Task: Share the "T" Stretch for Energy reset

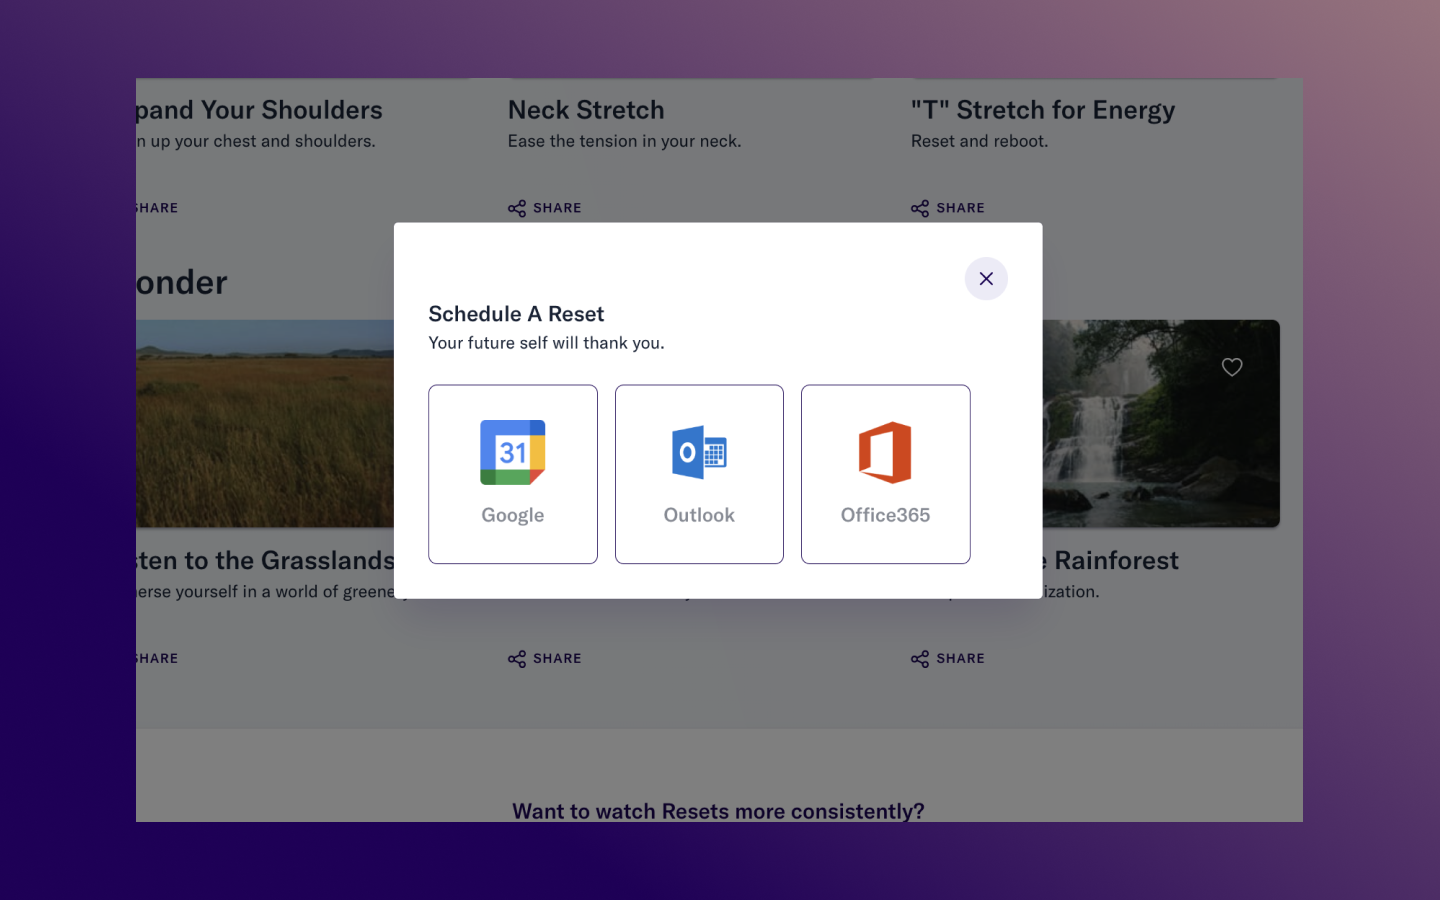Action: (947, 208)
